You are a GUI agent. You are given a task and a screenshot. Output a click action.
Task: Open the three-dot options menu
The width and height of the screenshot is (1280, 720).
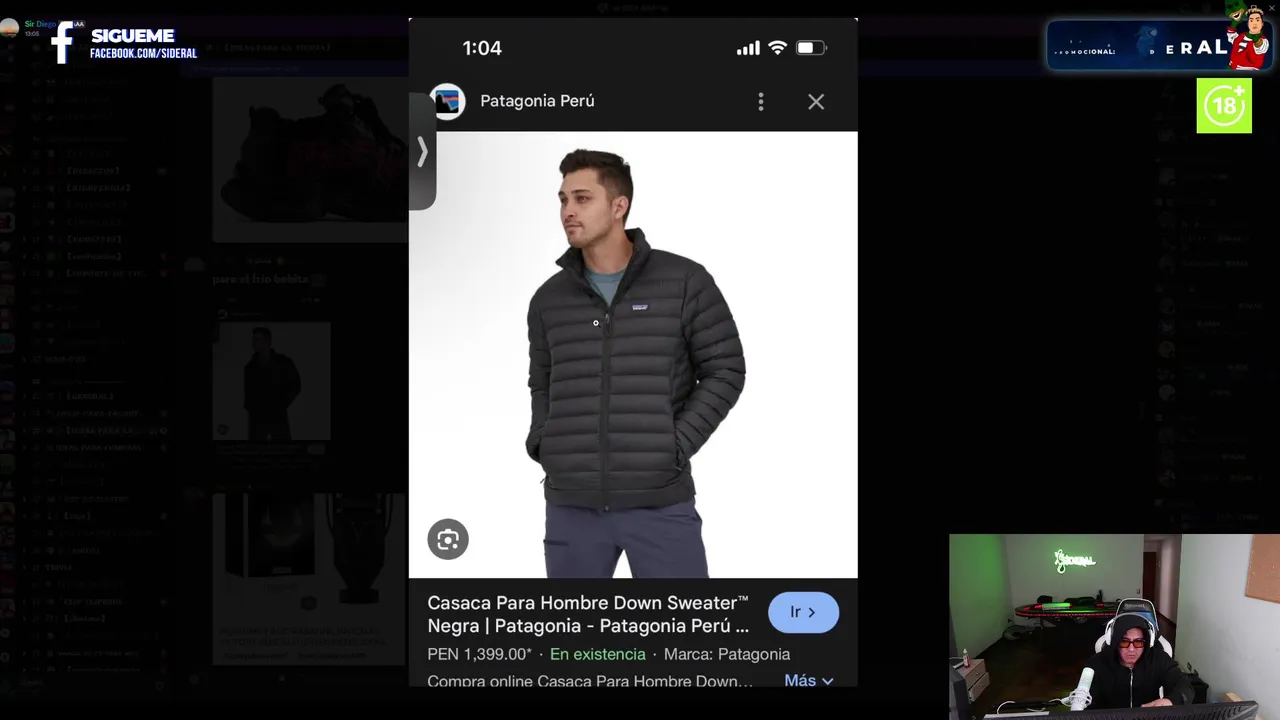pos(761,102)
